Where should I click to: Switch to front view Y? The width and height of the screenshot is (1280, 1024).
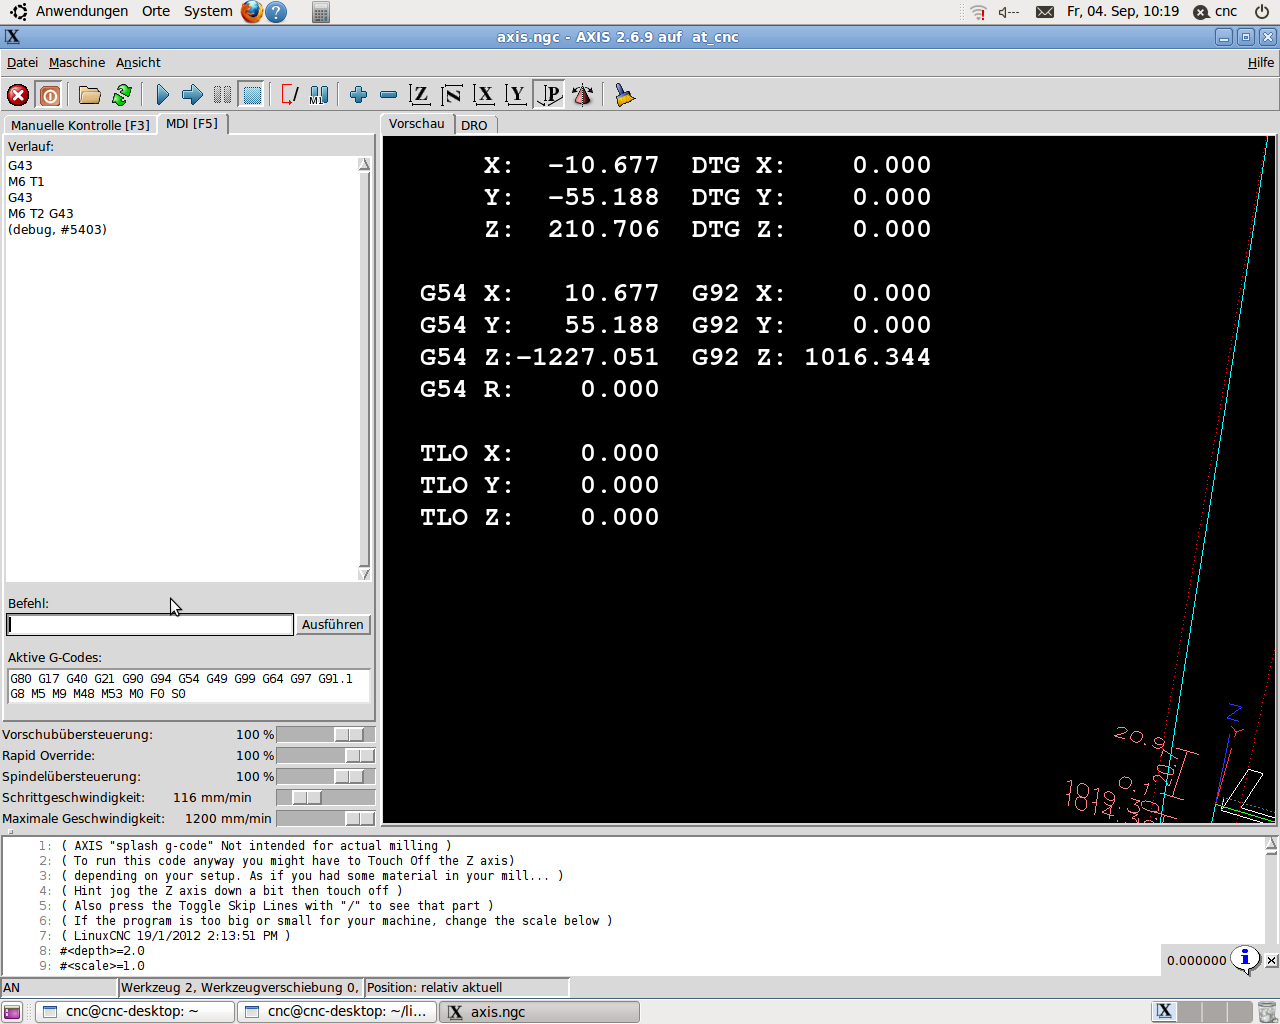point(516,95)
